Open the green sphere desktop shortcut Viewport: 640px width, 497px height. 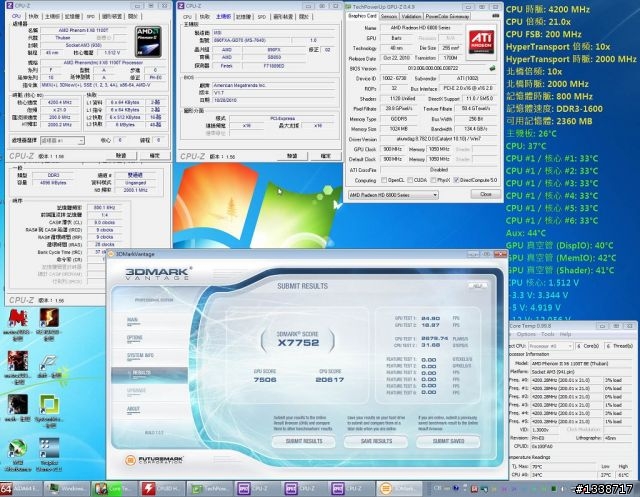(18, 449)
